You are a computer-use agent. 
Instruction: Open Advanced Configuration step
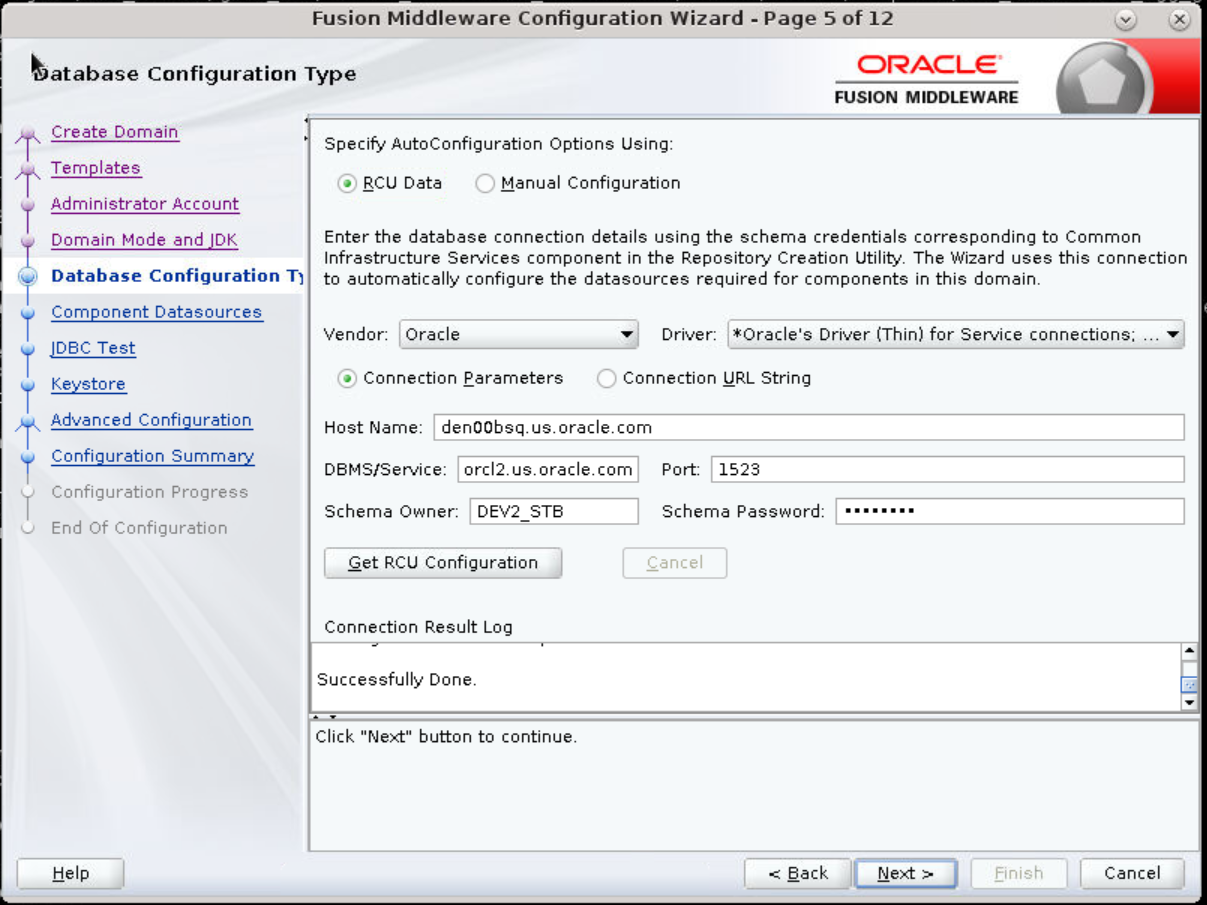coord(151,420)
